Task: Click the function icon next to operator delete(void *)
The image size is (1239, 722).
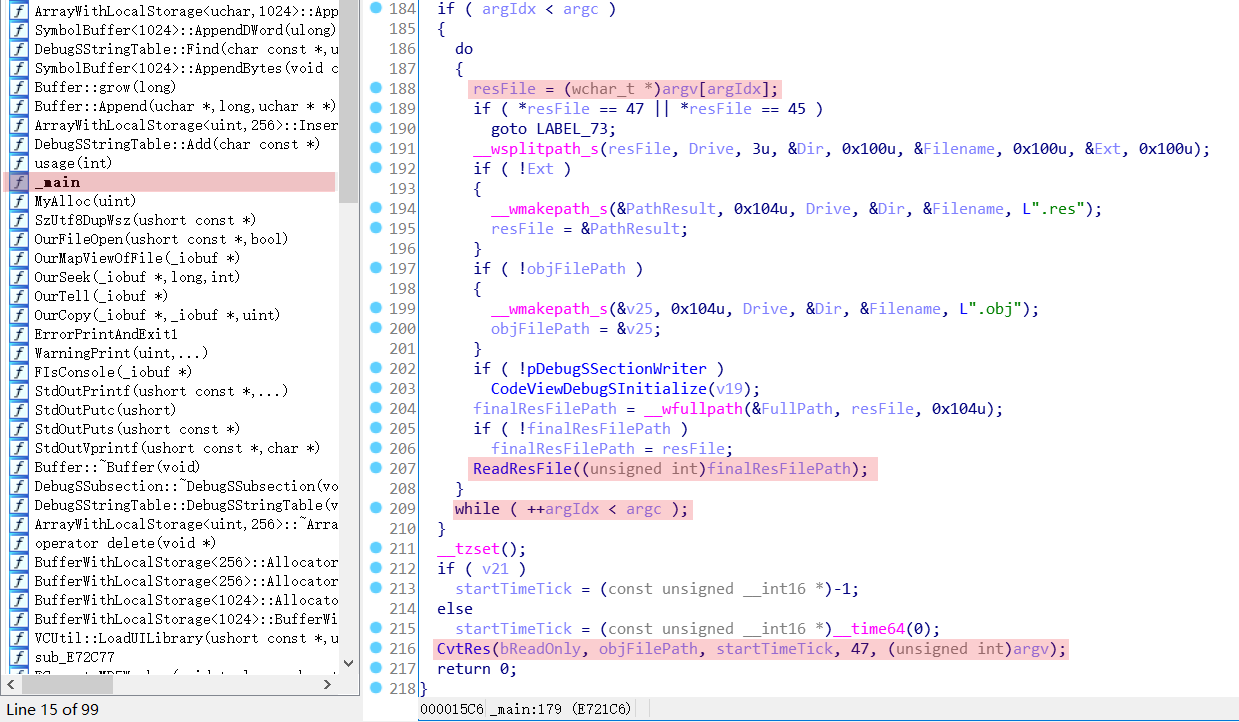Action: click(x=18, y=543)
